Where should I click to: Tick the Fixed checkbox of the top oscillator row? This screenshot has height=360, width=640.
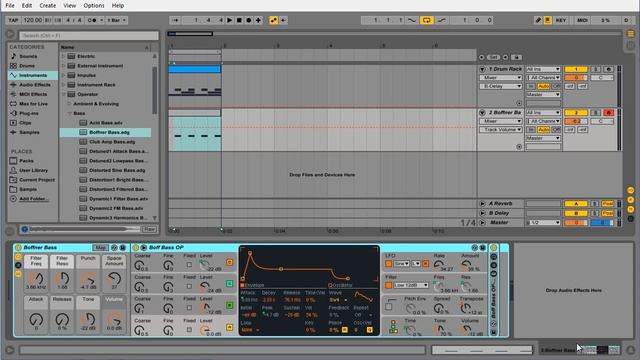pyautogui.click(x=189, y=265)
